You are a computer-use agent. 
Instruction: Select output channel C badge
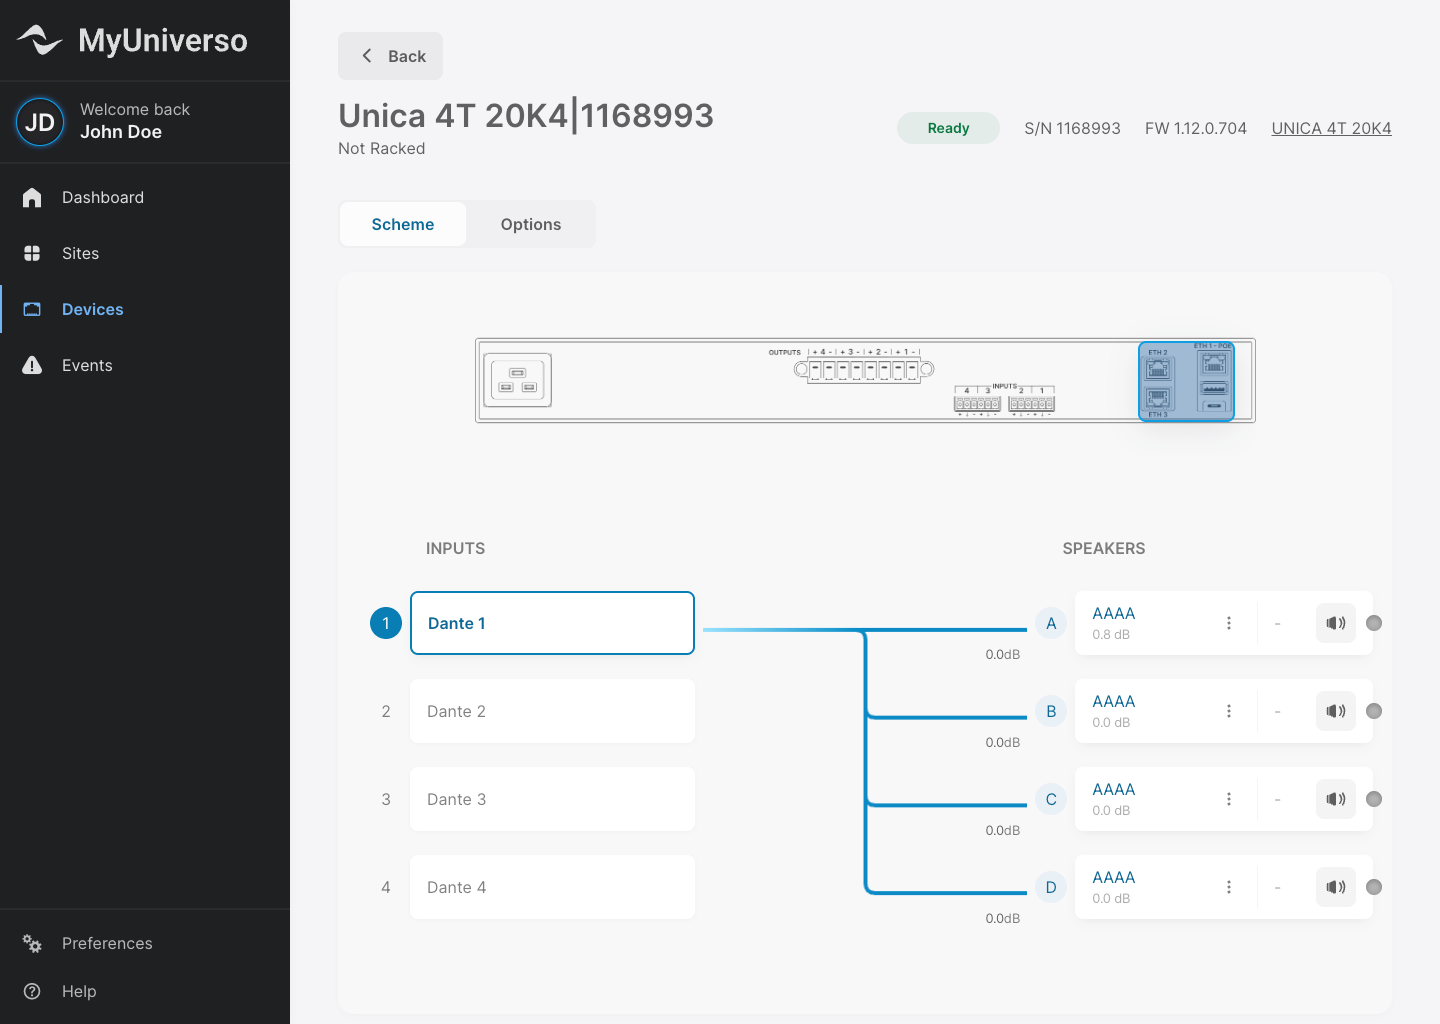[x=1051, y=799]
